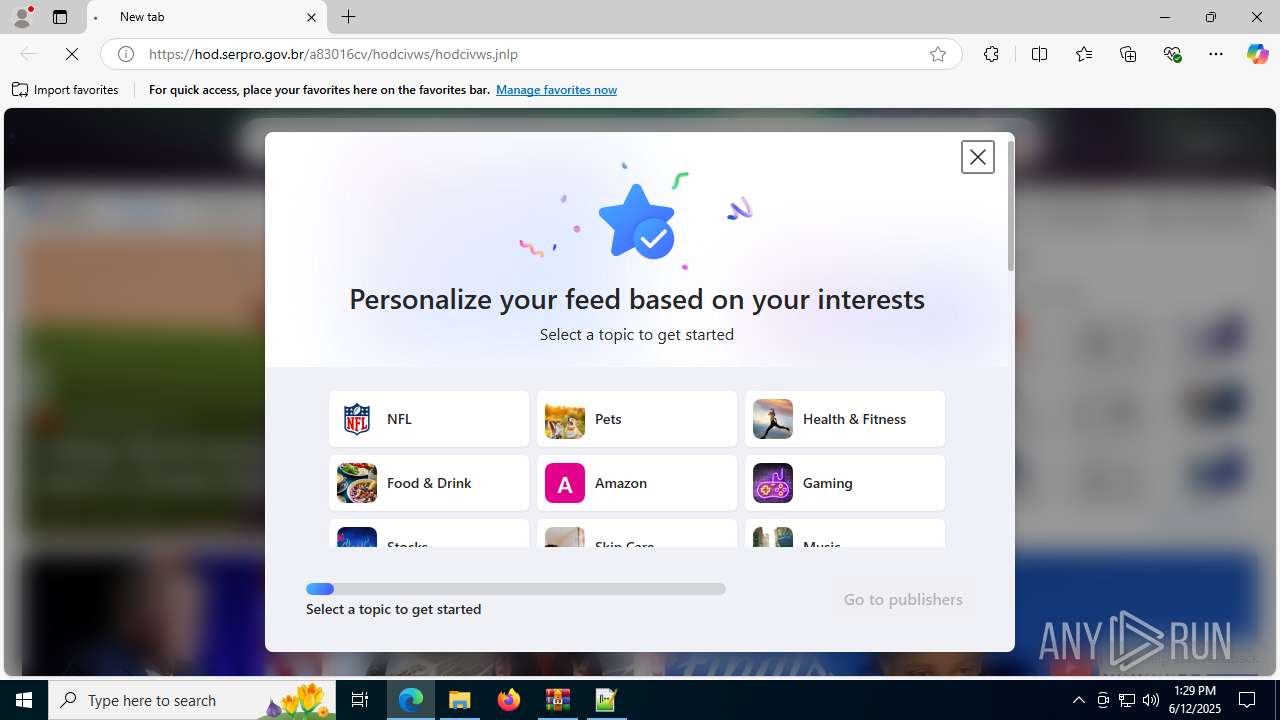
Task: Select the Food & Drink topic
Action: point(429,483)
